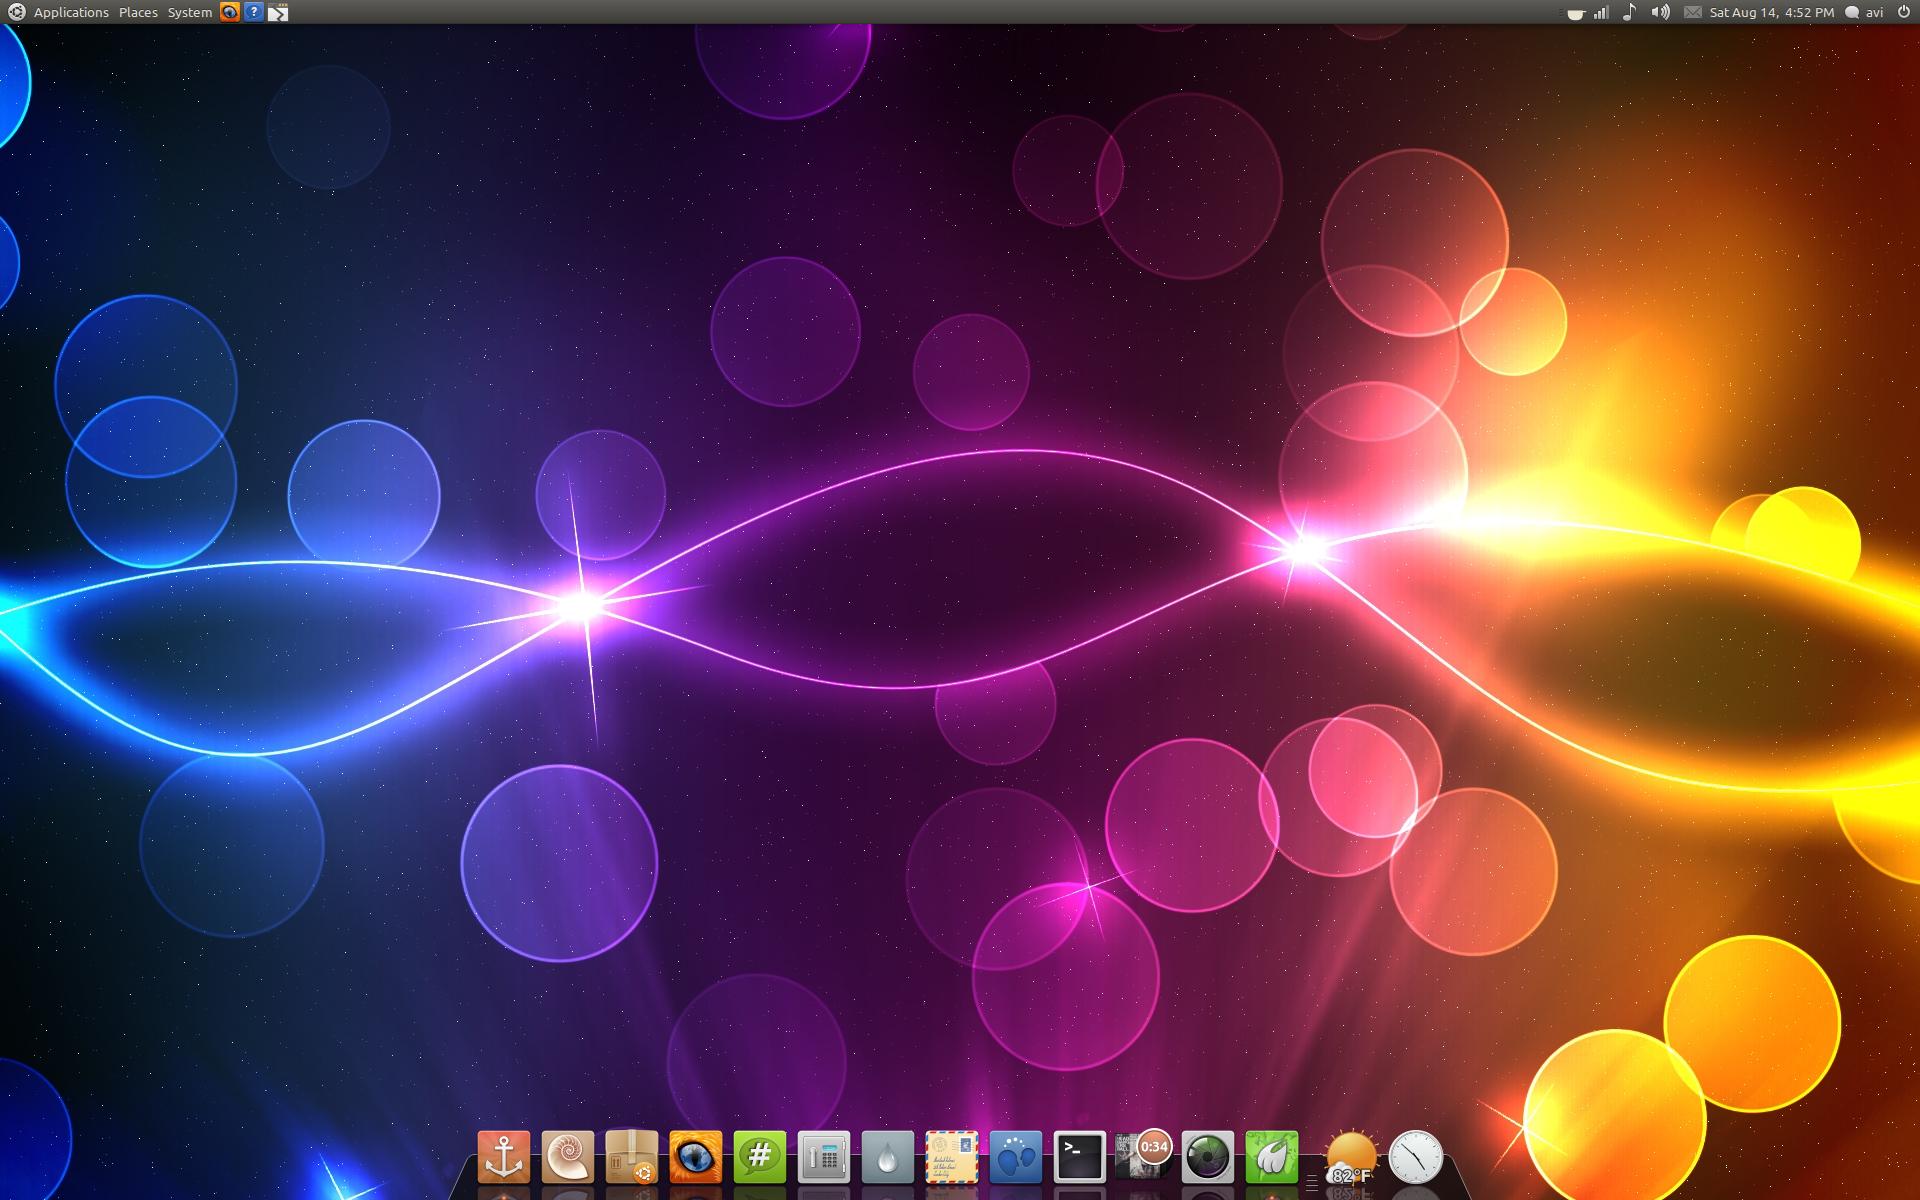Click the music player icon showing 0:34
Image resolution: width=1920 pixels, height=1200 pixels.
coord(1143,1157)
